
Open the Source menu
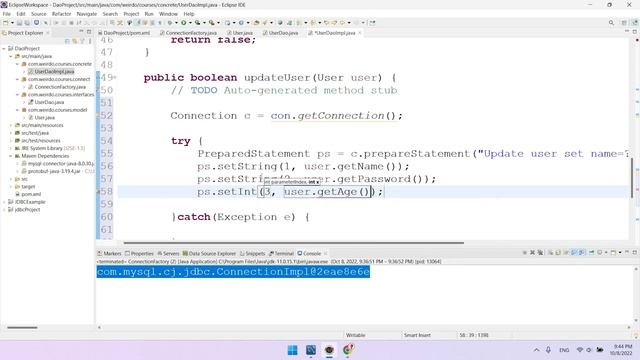(38, 14)
